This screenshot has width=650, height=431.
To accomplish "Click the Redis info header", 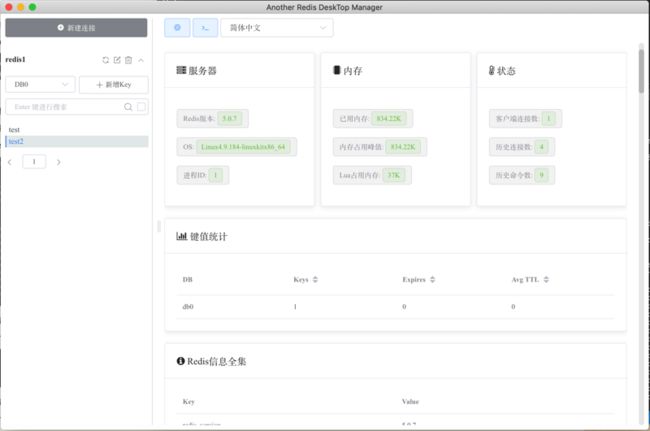I will (395, 361).
